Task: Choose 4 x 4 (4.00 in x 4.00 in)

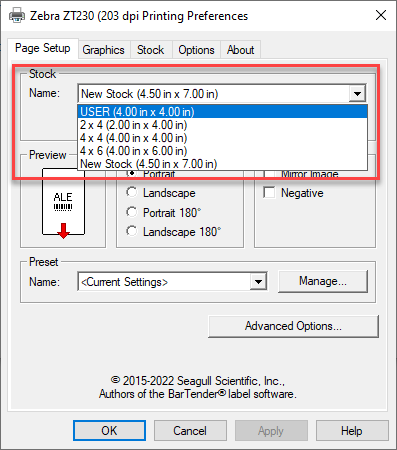Action: click(x=222, y=138)
